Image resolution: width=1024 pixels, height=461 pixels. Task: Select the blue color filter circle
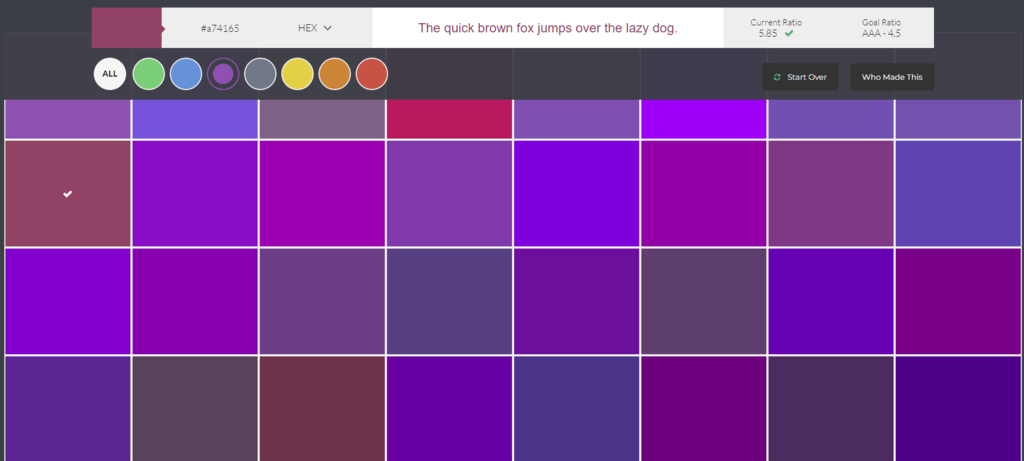pos(185,74)
